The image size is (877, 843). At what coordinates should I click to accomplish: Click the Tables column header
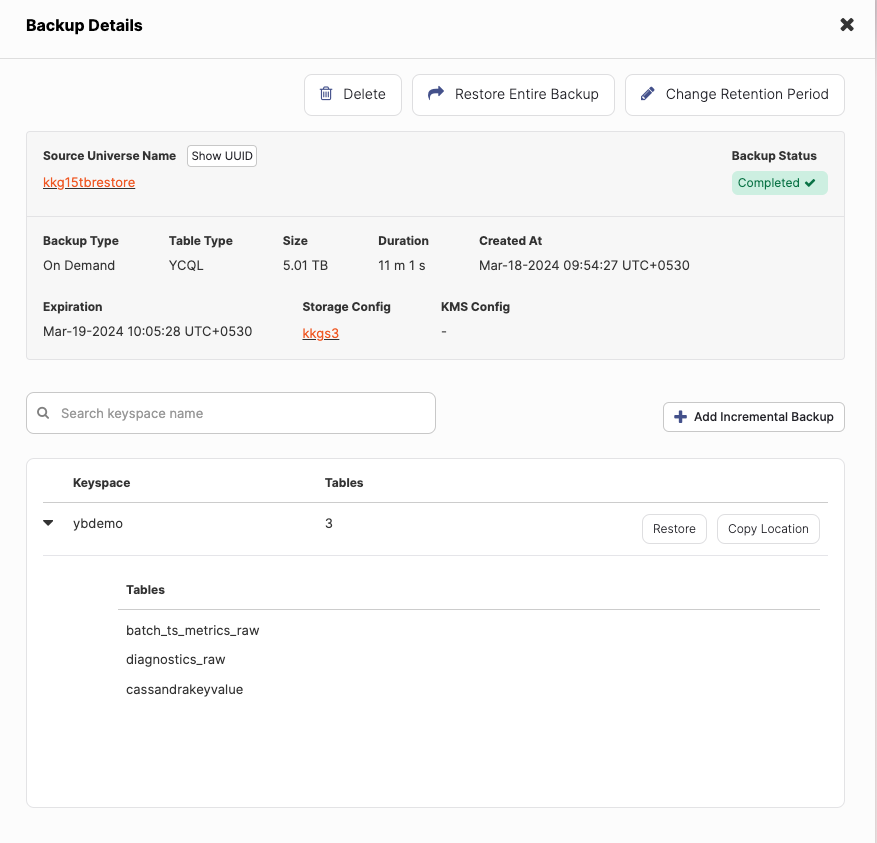click(x=344, y=483)
